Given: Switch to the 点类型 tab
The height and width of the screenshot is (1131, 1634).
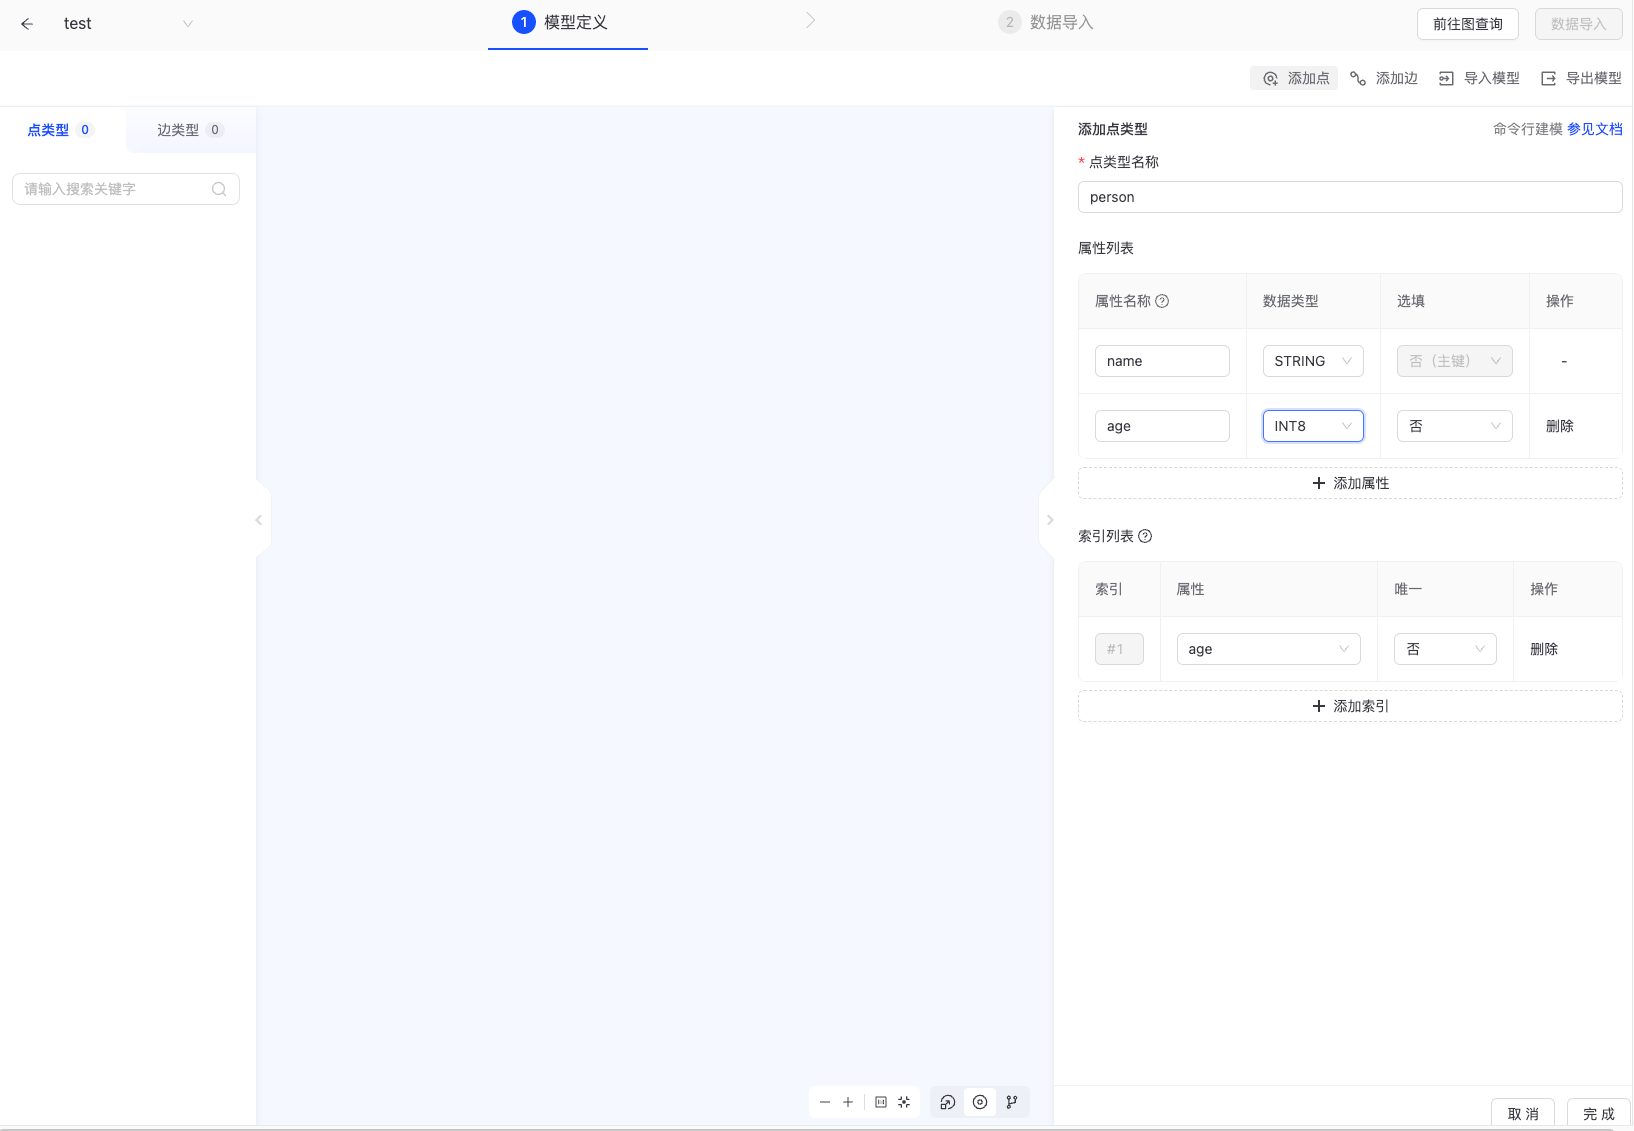Looking at the screenshot, I should (60, 130).
